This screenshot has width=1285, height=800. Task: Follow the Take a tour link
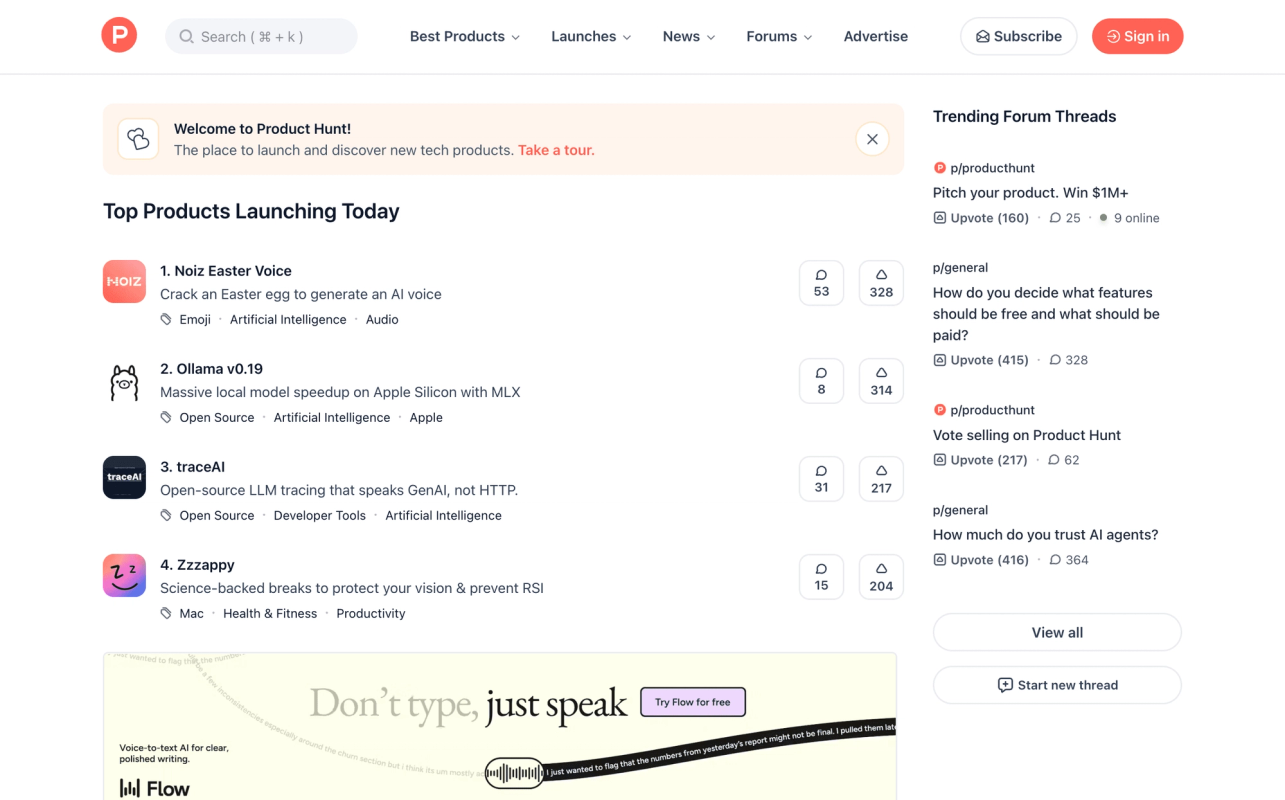(556, 150)
